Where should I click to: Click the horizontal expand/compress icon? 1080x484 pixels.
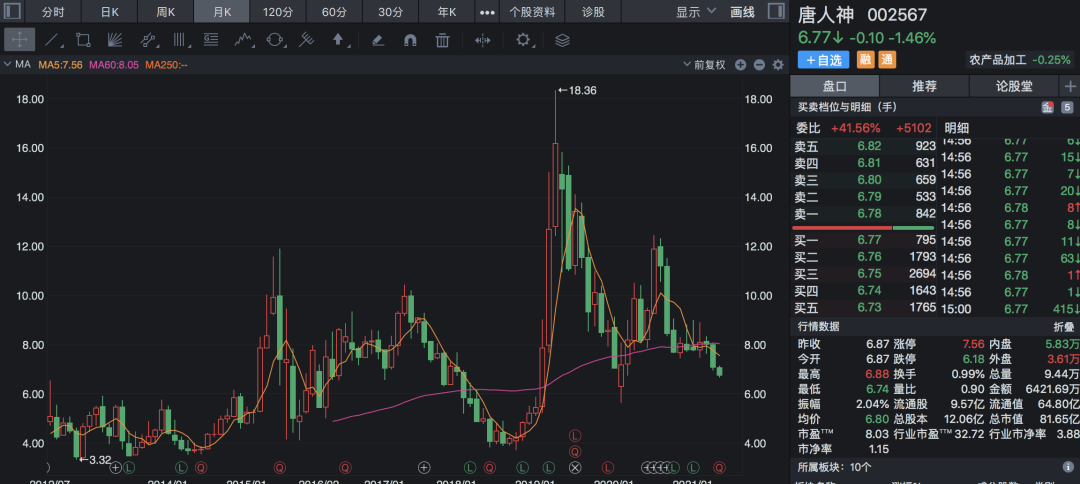click(483, 40)
